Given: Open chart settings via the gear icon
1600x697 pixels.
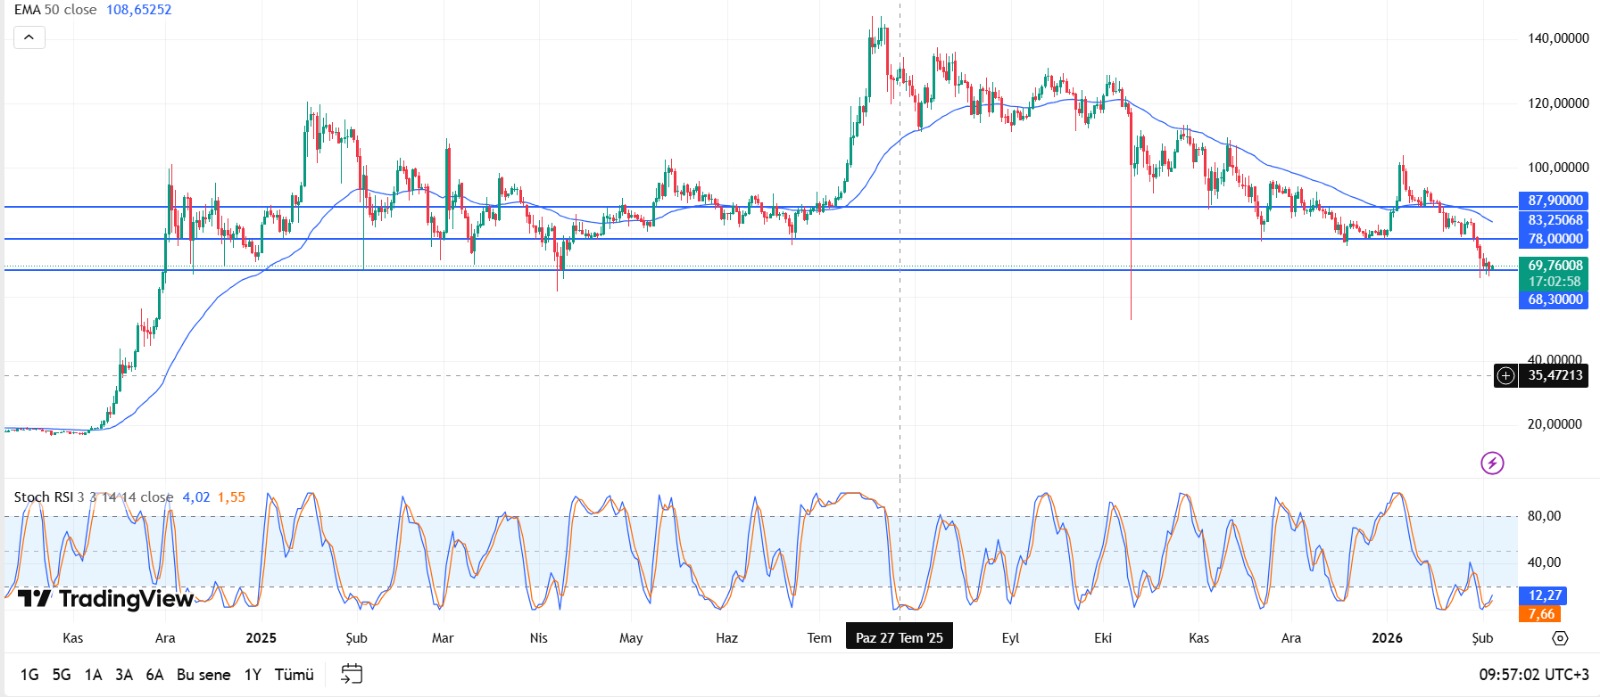Looking at the screenshot, I should click(x=1560, y=638).
